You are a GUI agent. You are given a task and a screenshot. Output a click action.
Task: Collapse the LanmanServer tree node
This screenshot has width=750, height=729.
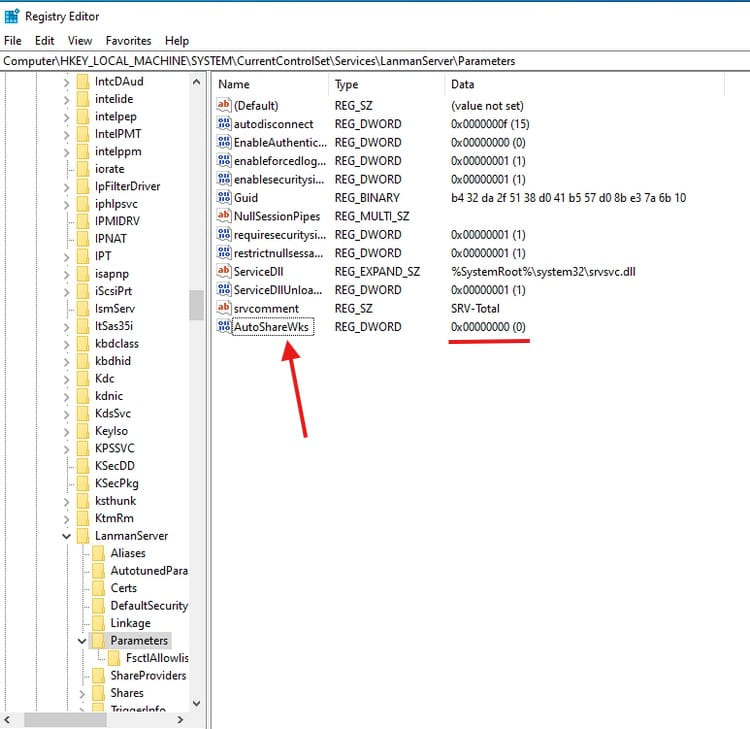66,536
